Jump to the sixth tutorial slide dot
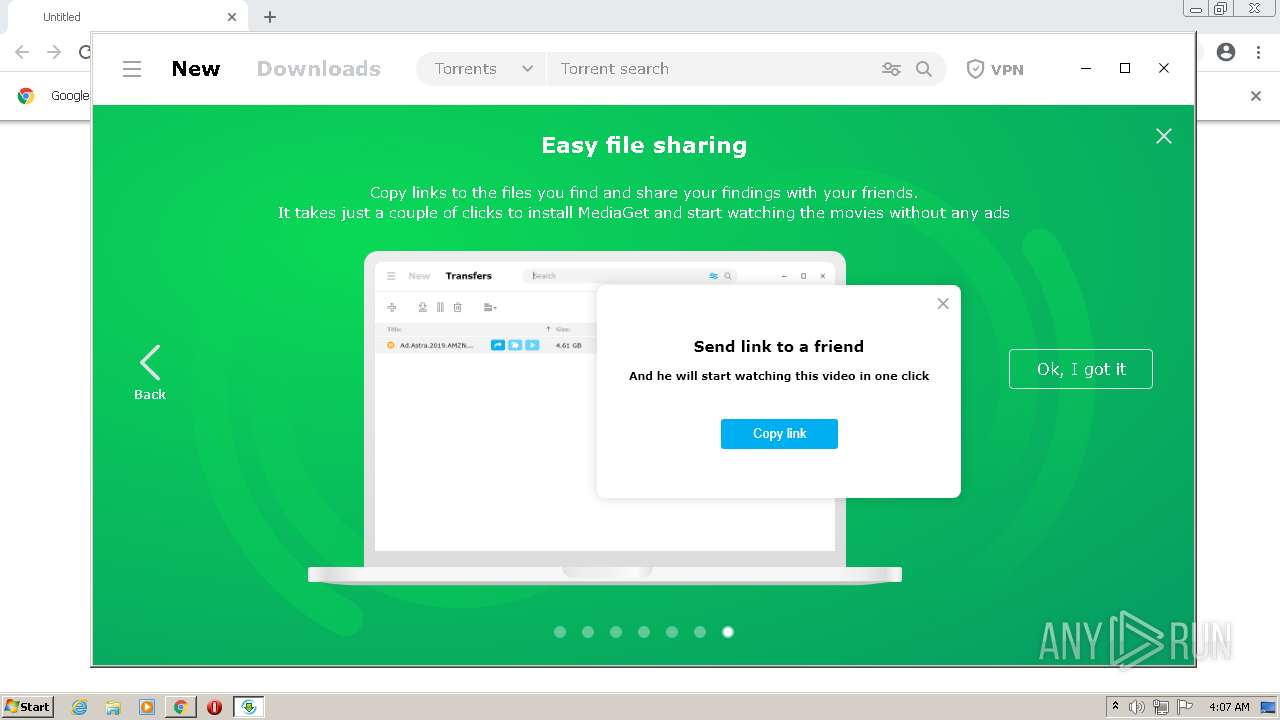 coord(700,632)
